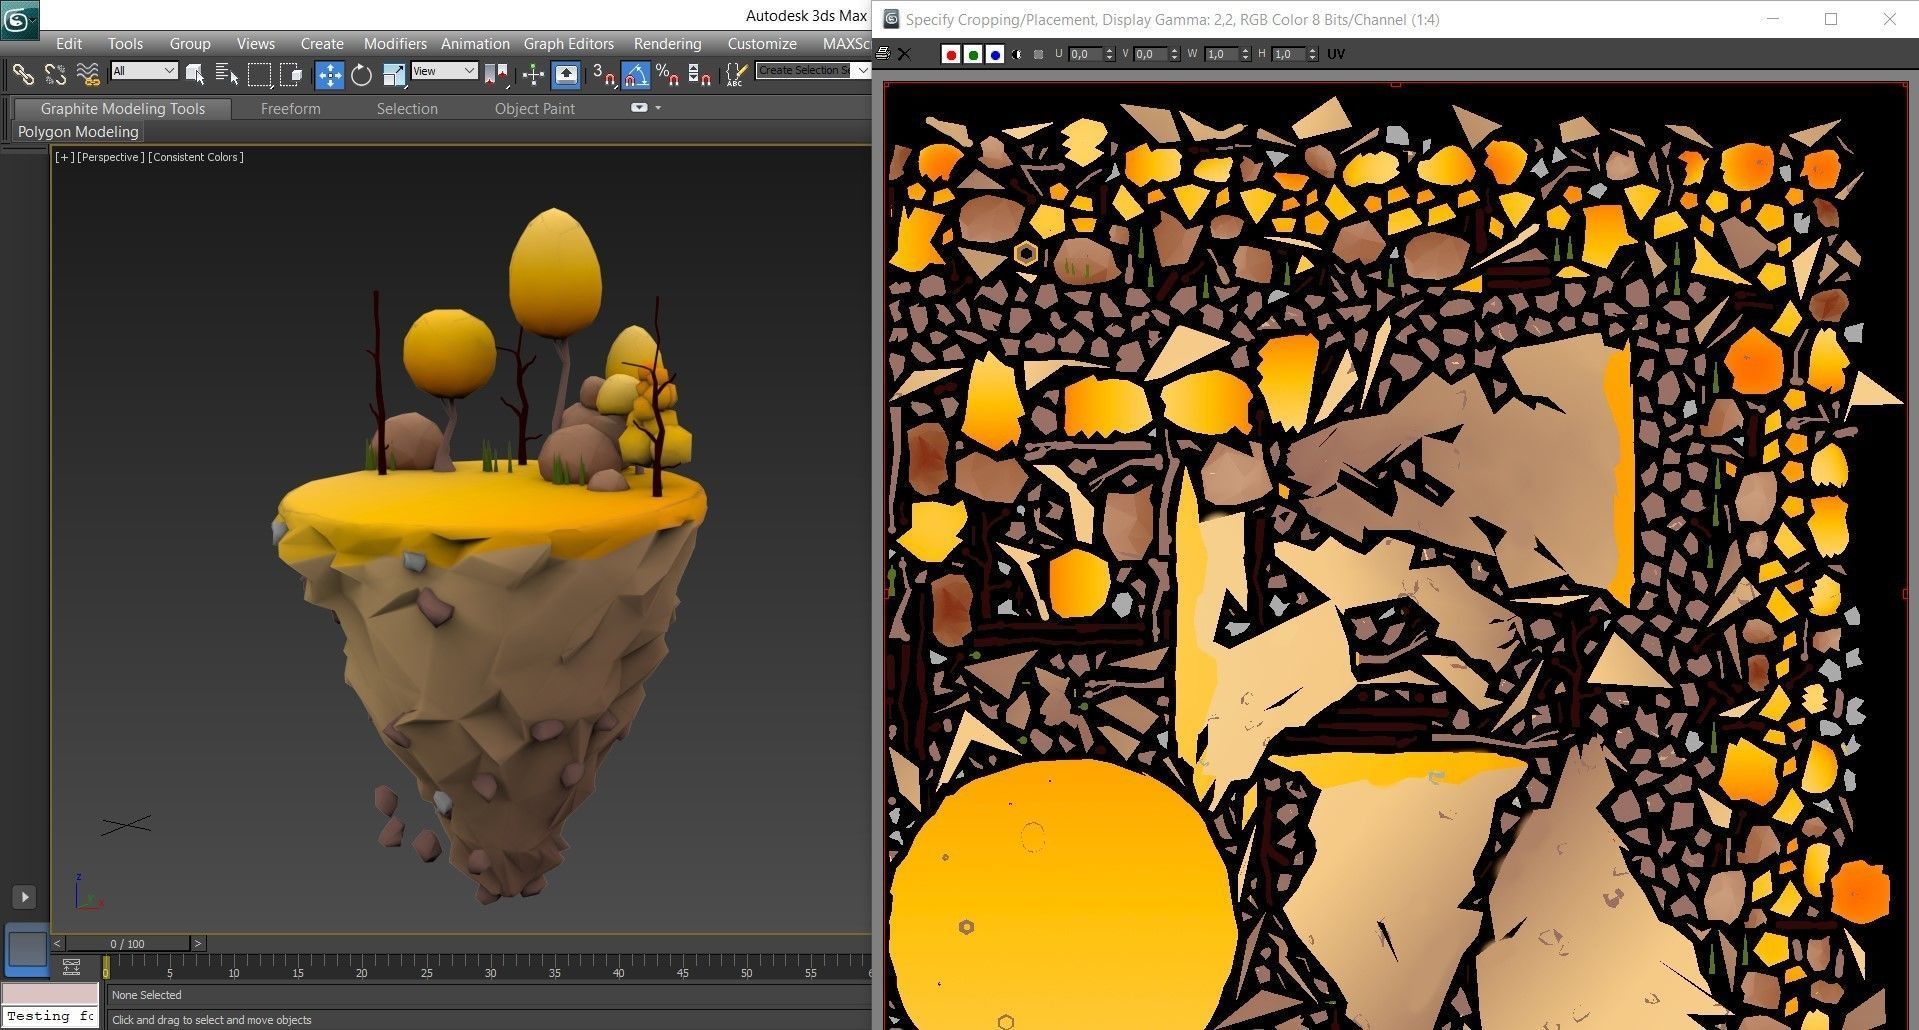Toggle blue channel in Cropping window
Screen dimensions: 1919x1030
(x=995, y=54)
